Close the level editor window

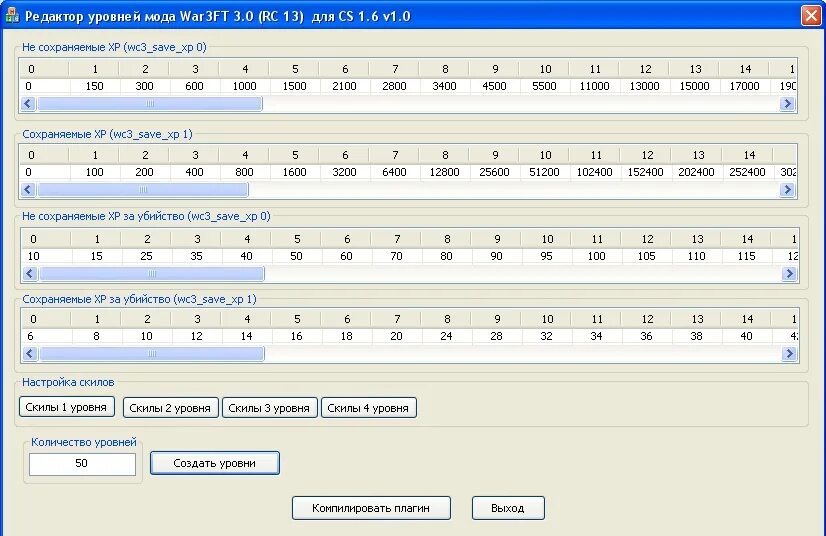811,15
